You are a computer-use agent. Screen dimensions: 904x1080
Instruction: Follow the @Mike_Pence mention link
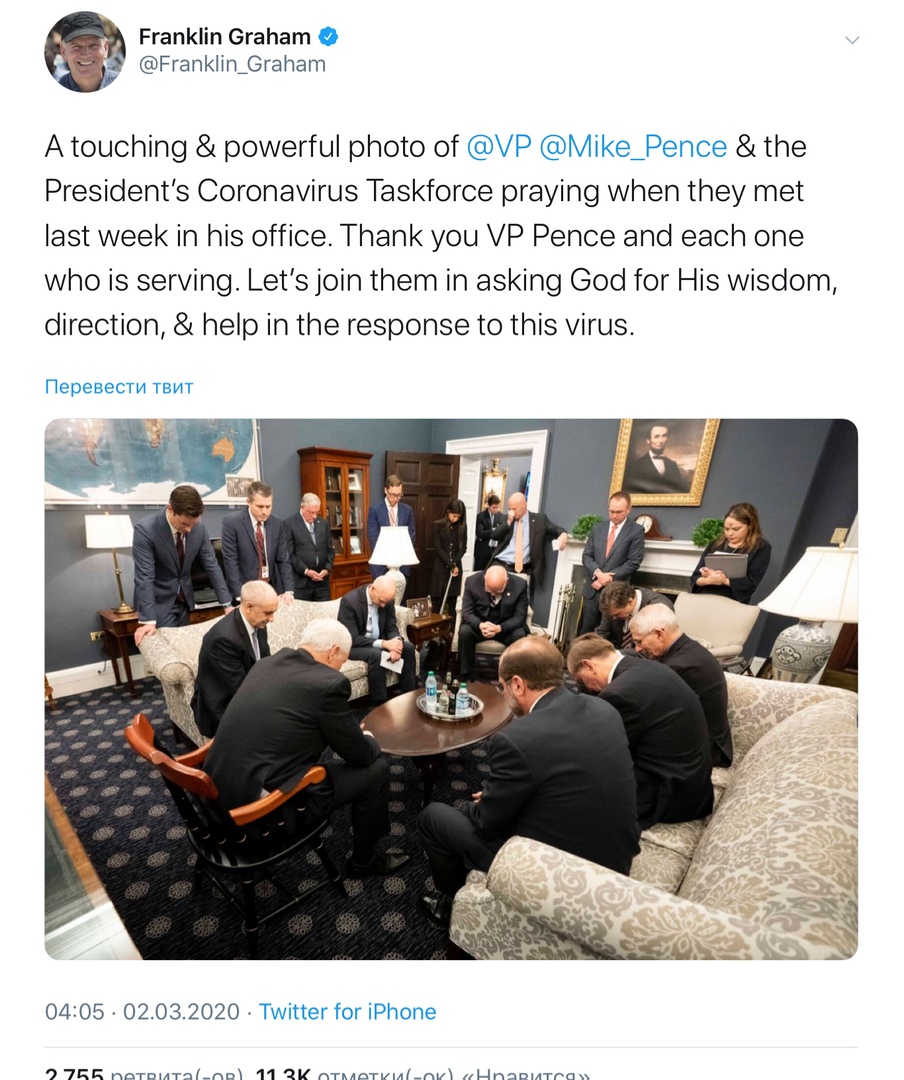pos(633,147)
